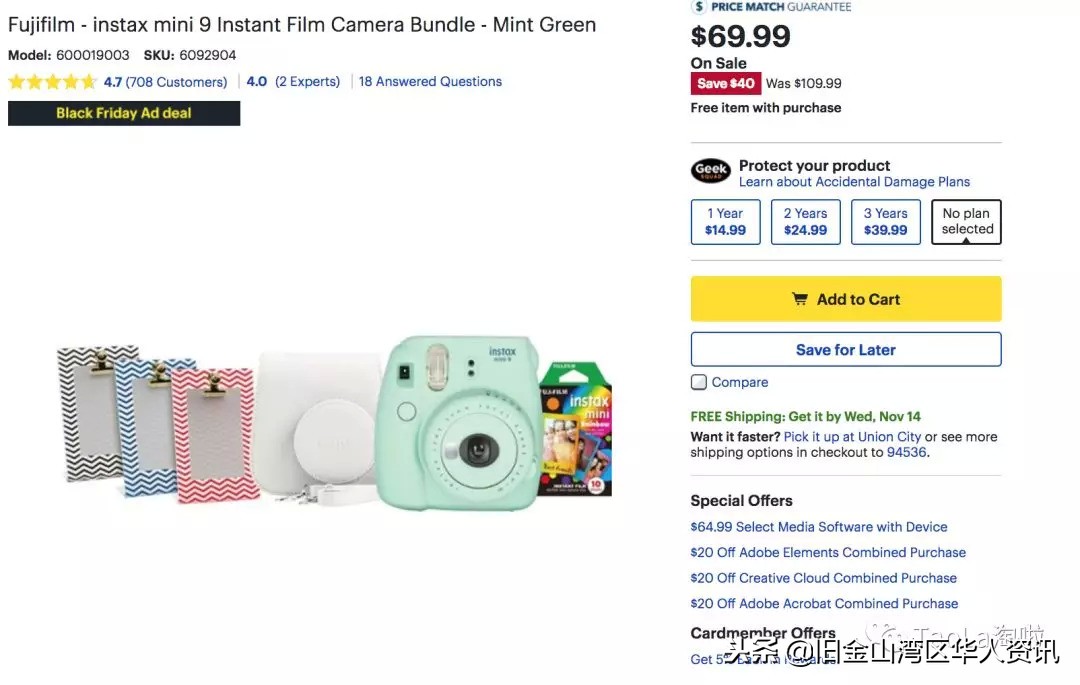Choose the 2 Years $24.99 plan

[805, 222]
